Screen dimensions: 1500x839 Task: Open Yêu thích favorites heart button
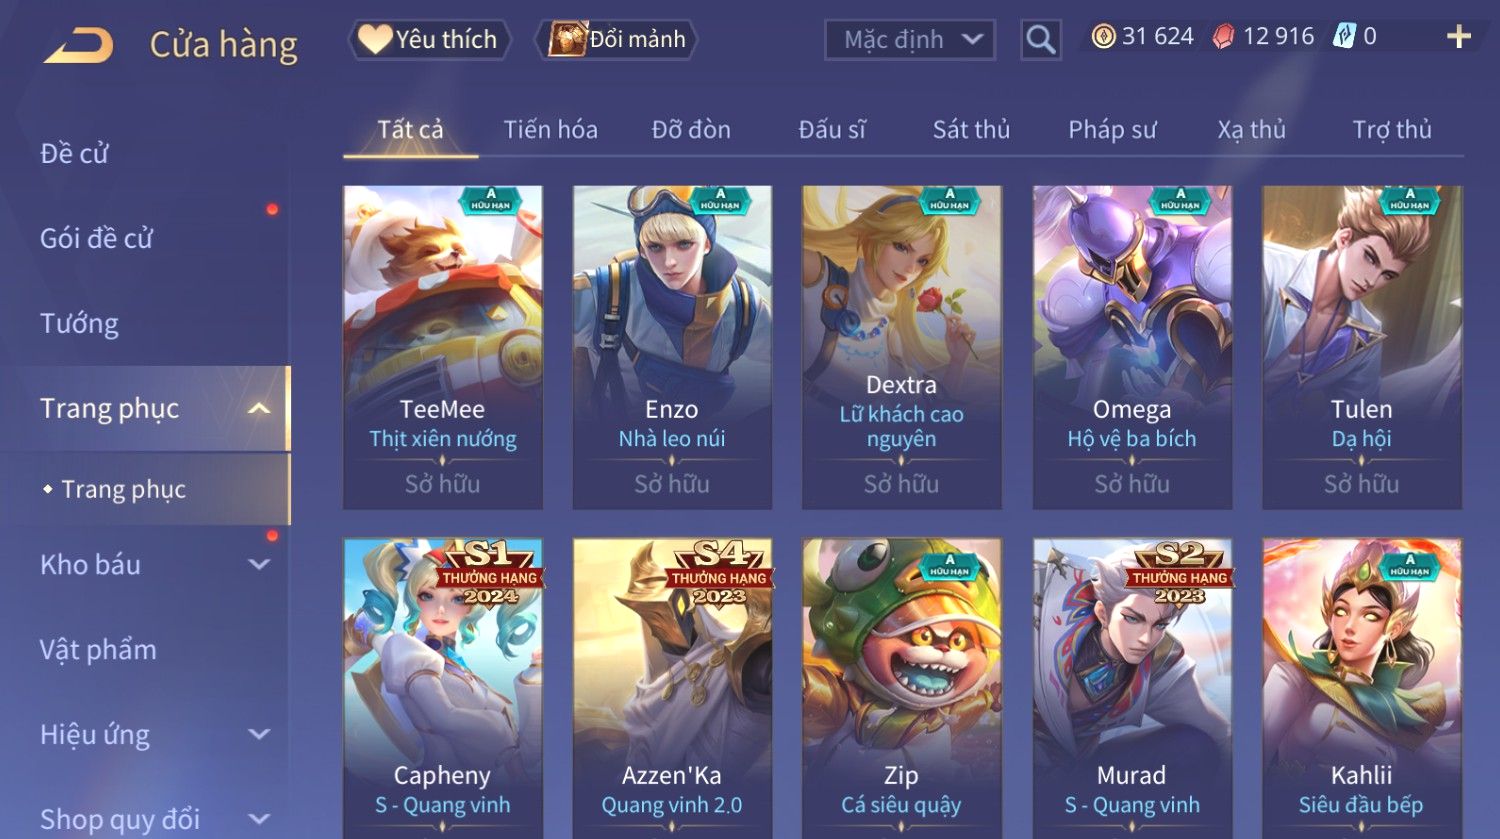[x=430, y=39]
